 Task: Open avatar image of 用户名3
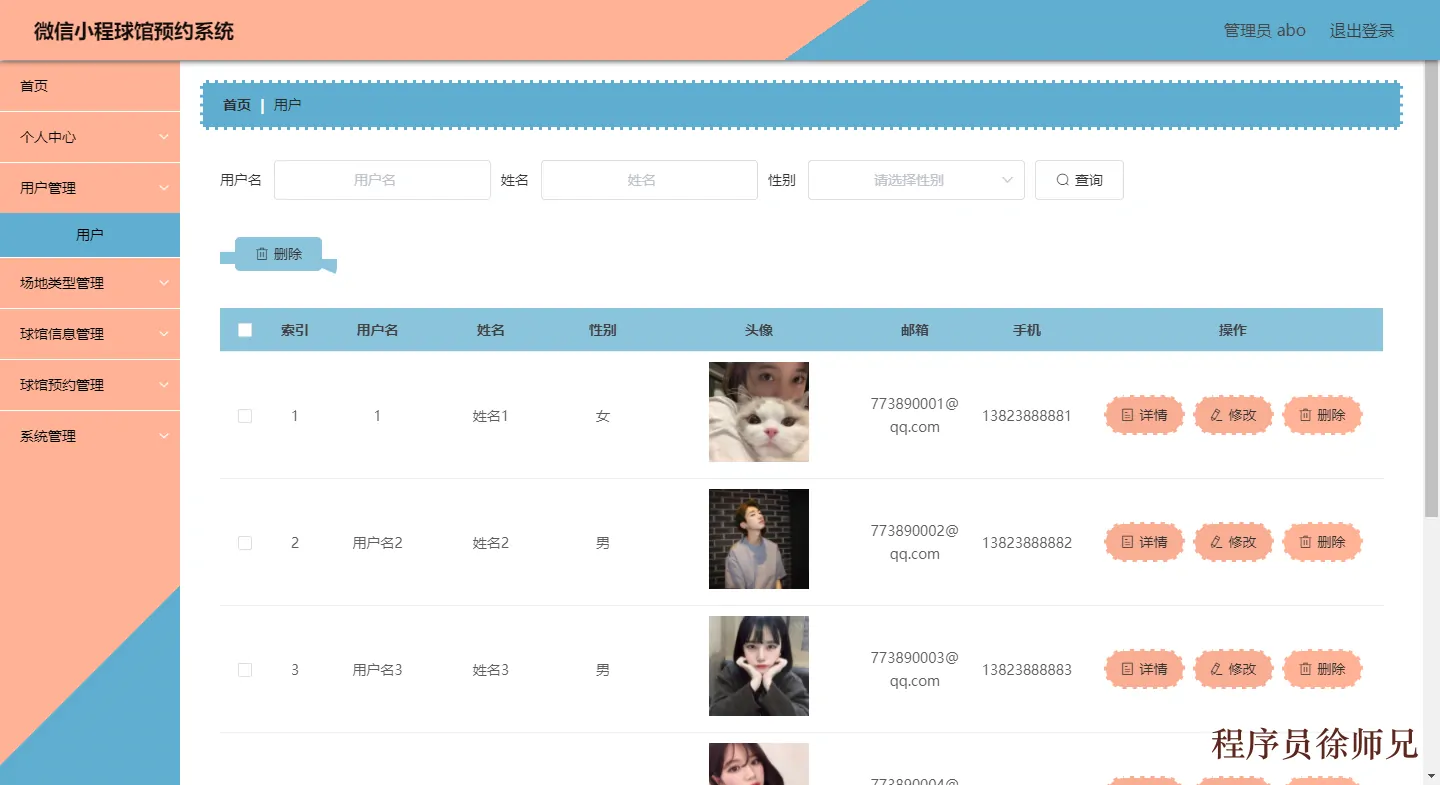[x=759, y=666]
